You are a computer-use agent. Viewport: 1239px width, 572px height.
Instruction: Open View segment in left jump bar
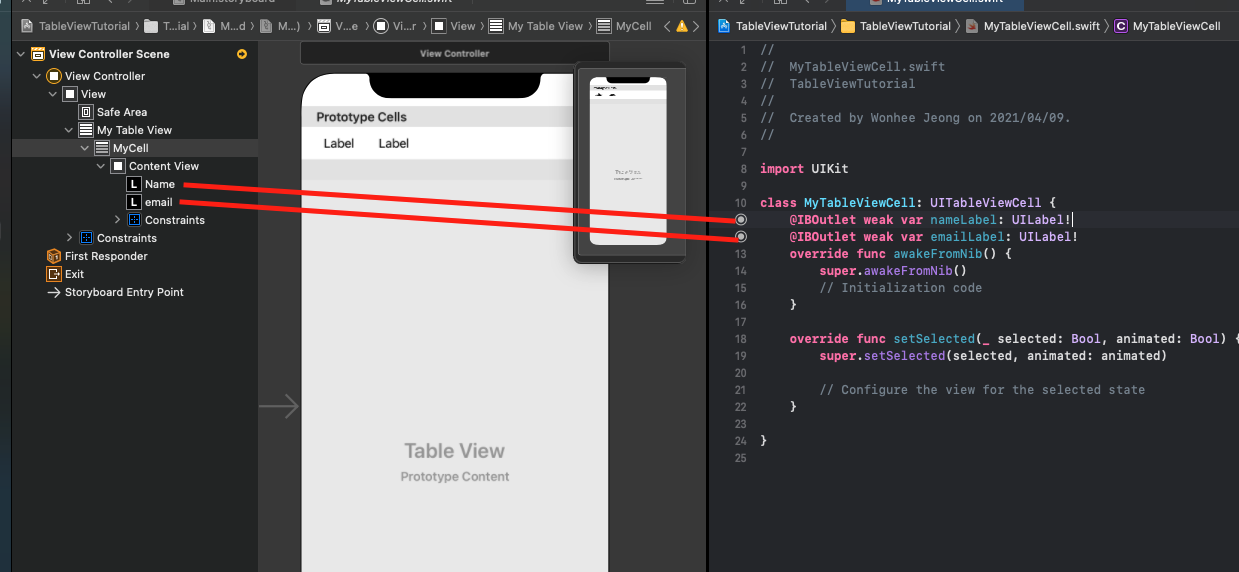pyautogui.click(x=454, y=26)
